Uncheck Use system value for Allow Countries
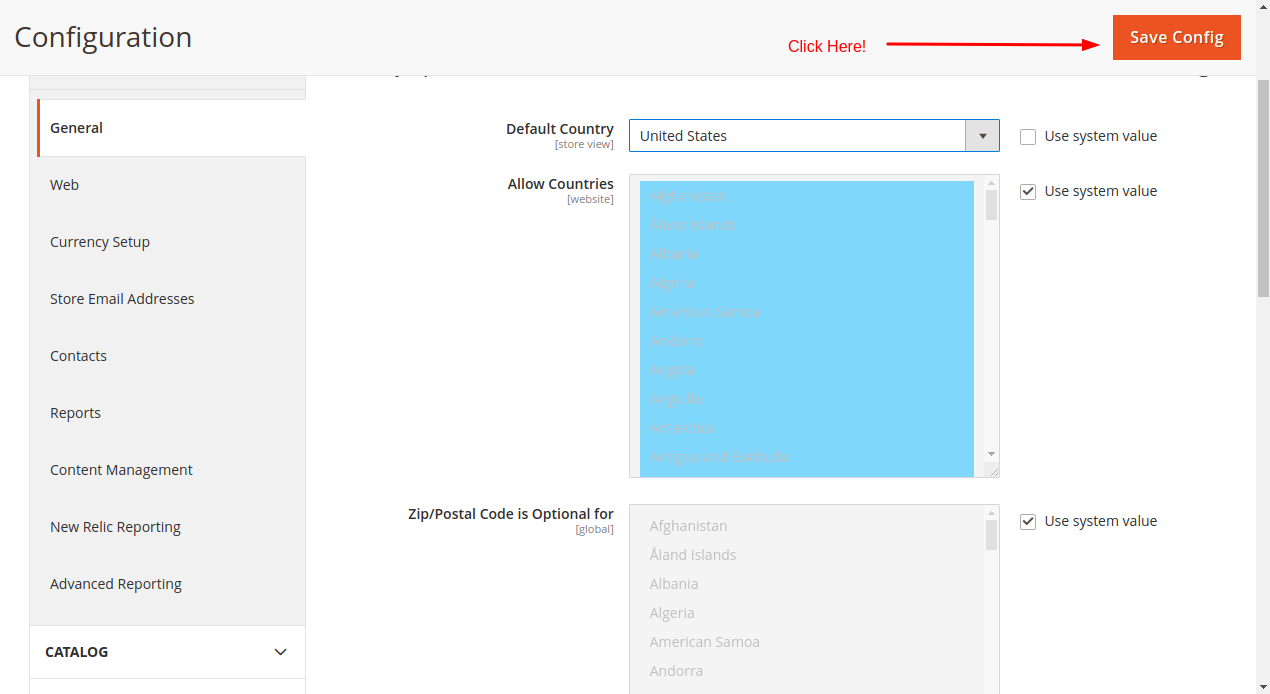1270x694 pixels. click(1028, 192)
